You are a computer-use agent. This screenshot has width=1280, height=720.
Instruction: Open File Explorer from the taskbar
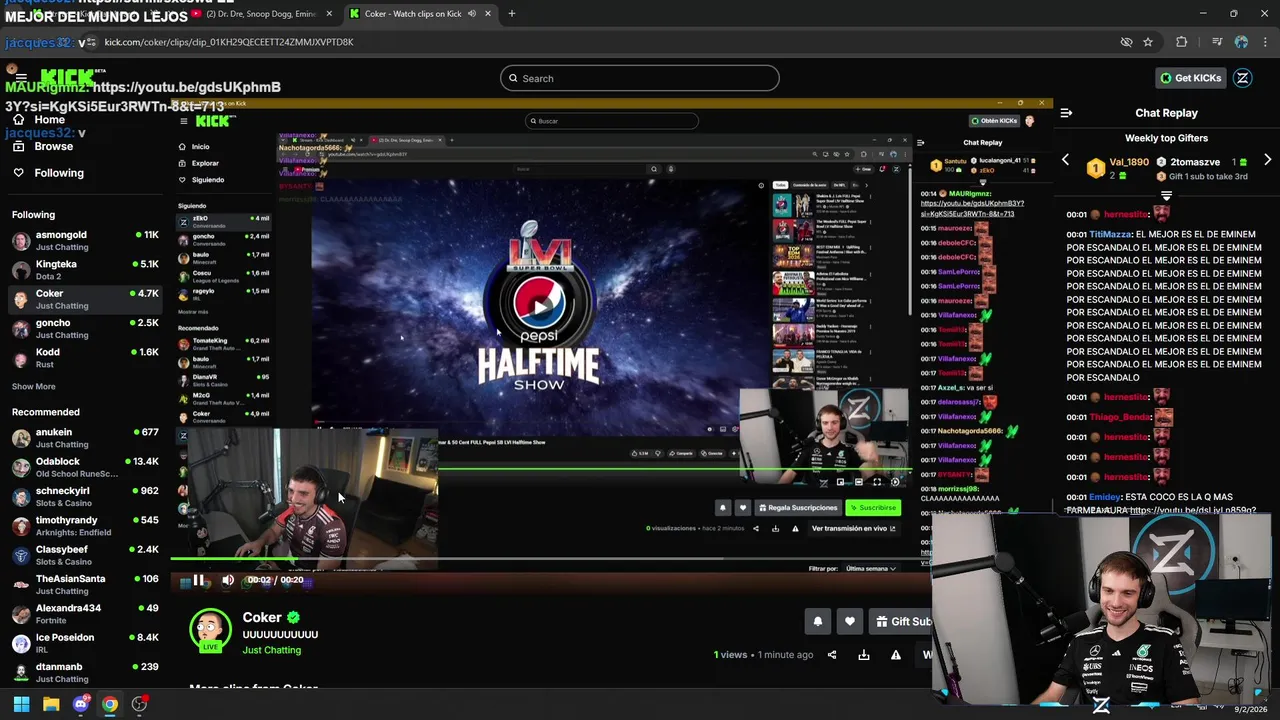(x=51, y=704)
